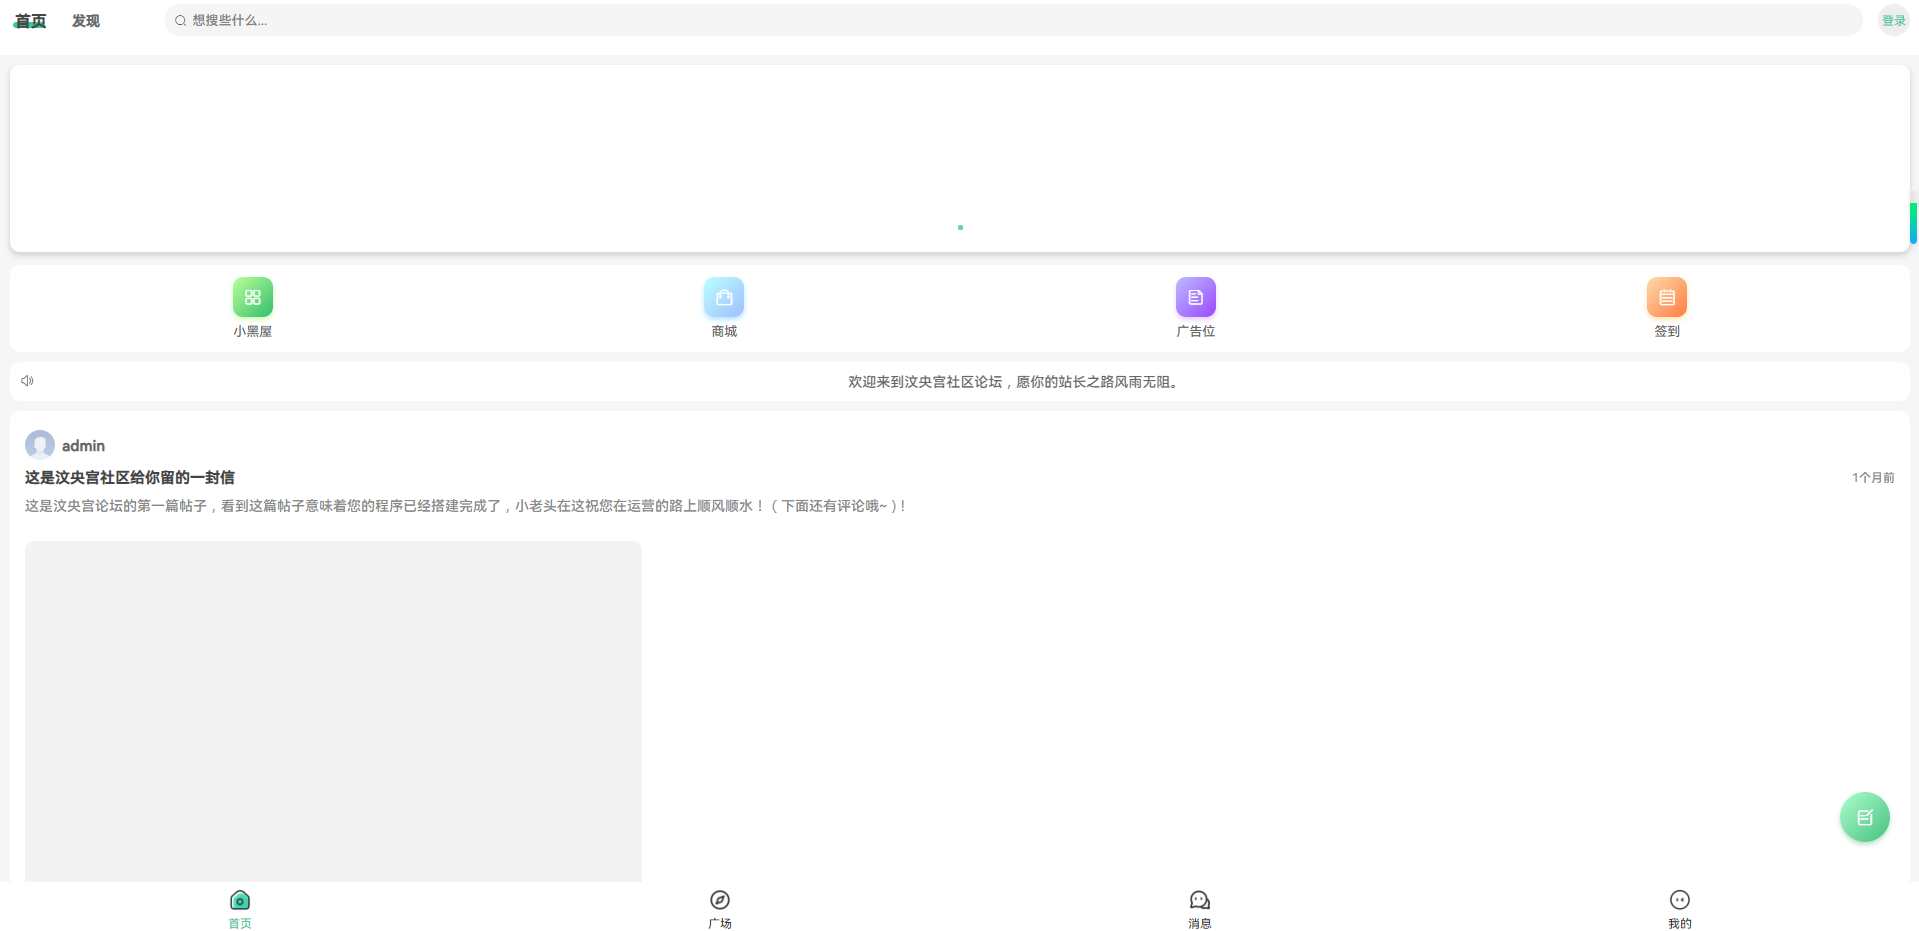This screenshot has width=1919, height=931.
Task: Click the banner carousel indicator dot
Action: [960, 228]
